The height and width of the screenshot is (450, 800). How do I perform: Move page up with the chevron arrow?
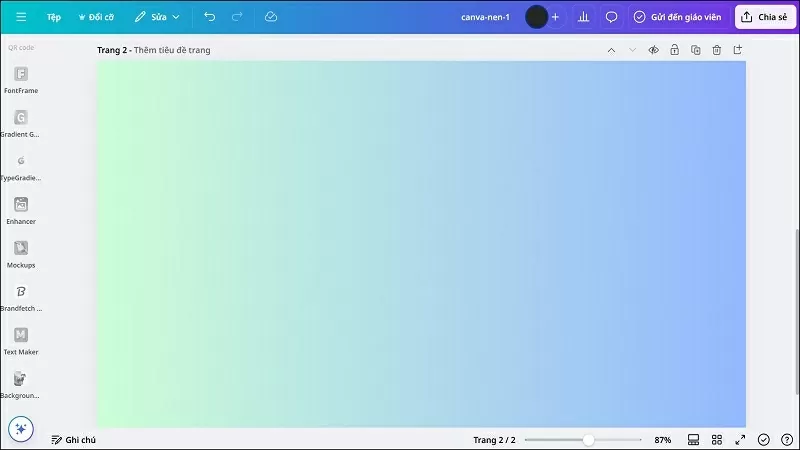pos(611,50)
